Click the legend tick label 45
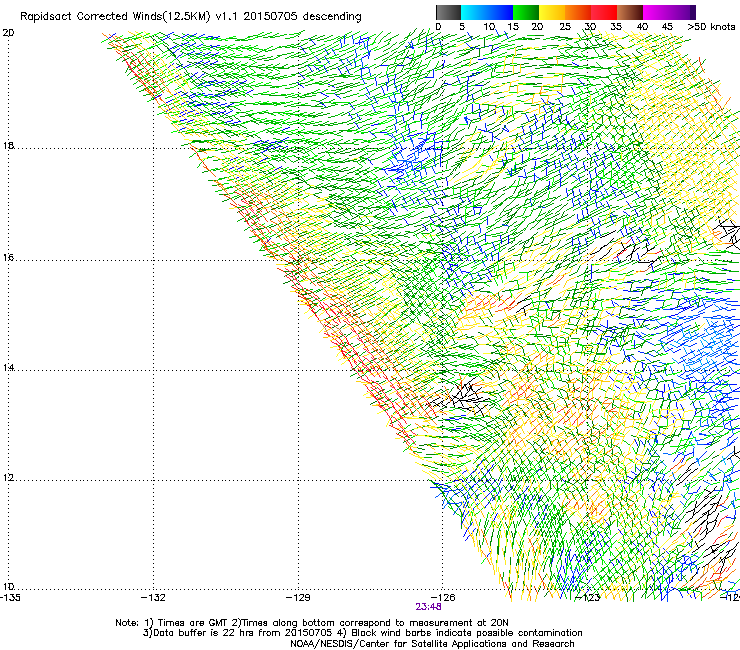Viewport: 740px width, 650px height. click(667, 26)
